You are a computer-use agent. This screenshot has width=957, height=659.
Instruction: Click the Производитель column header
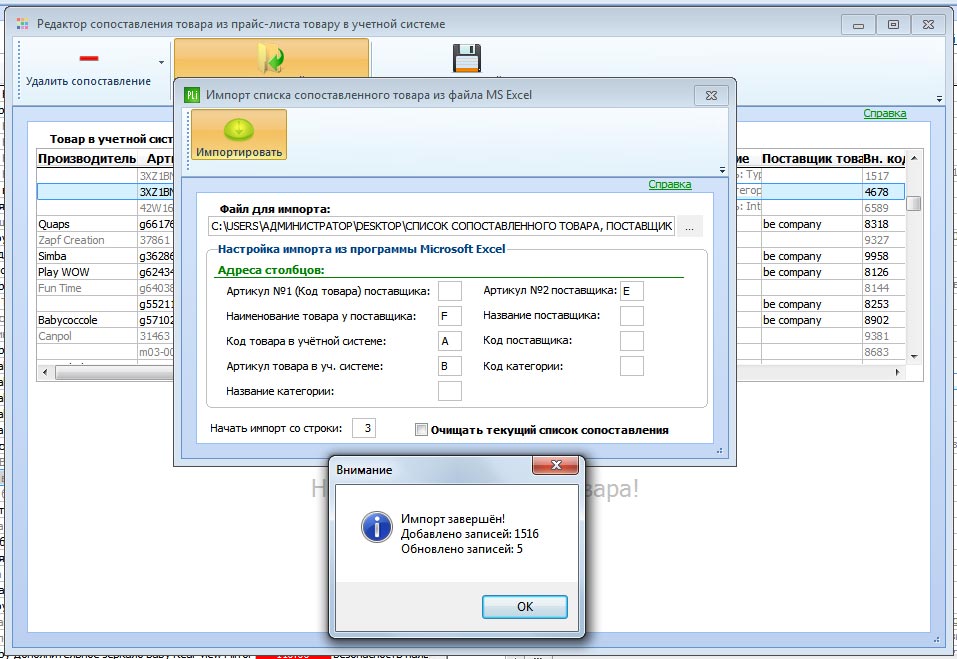[87, 159]
